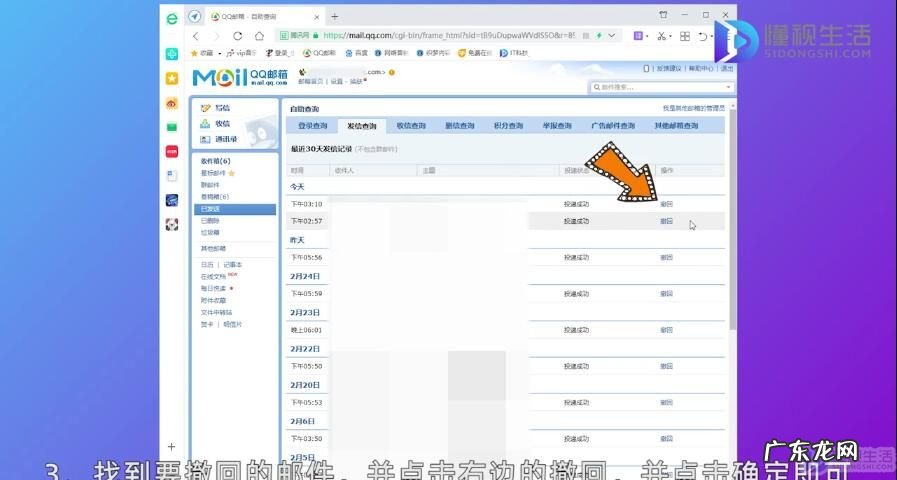Open the 垃圾箱 junk folder

click(x=210, y=233)
